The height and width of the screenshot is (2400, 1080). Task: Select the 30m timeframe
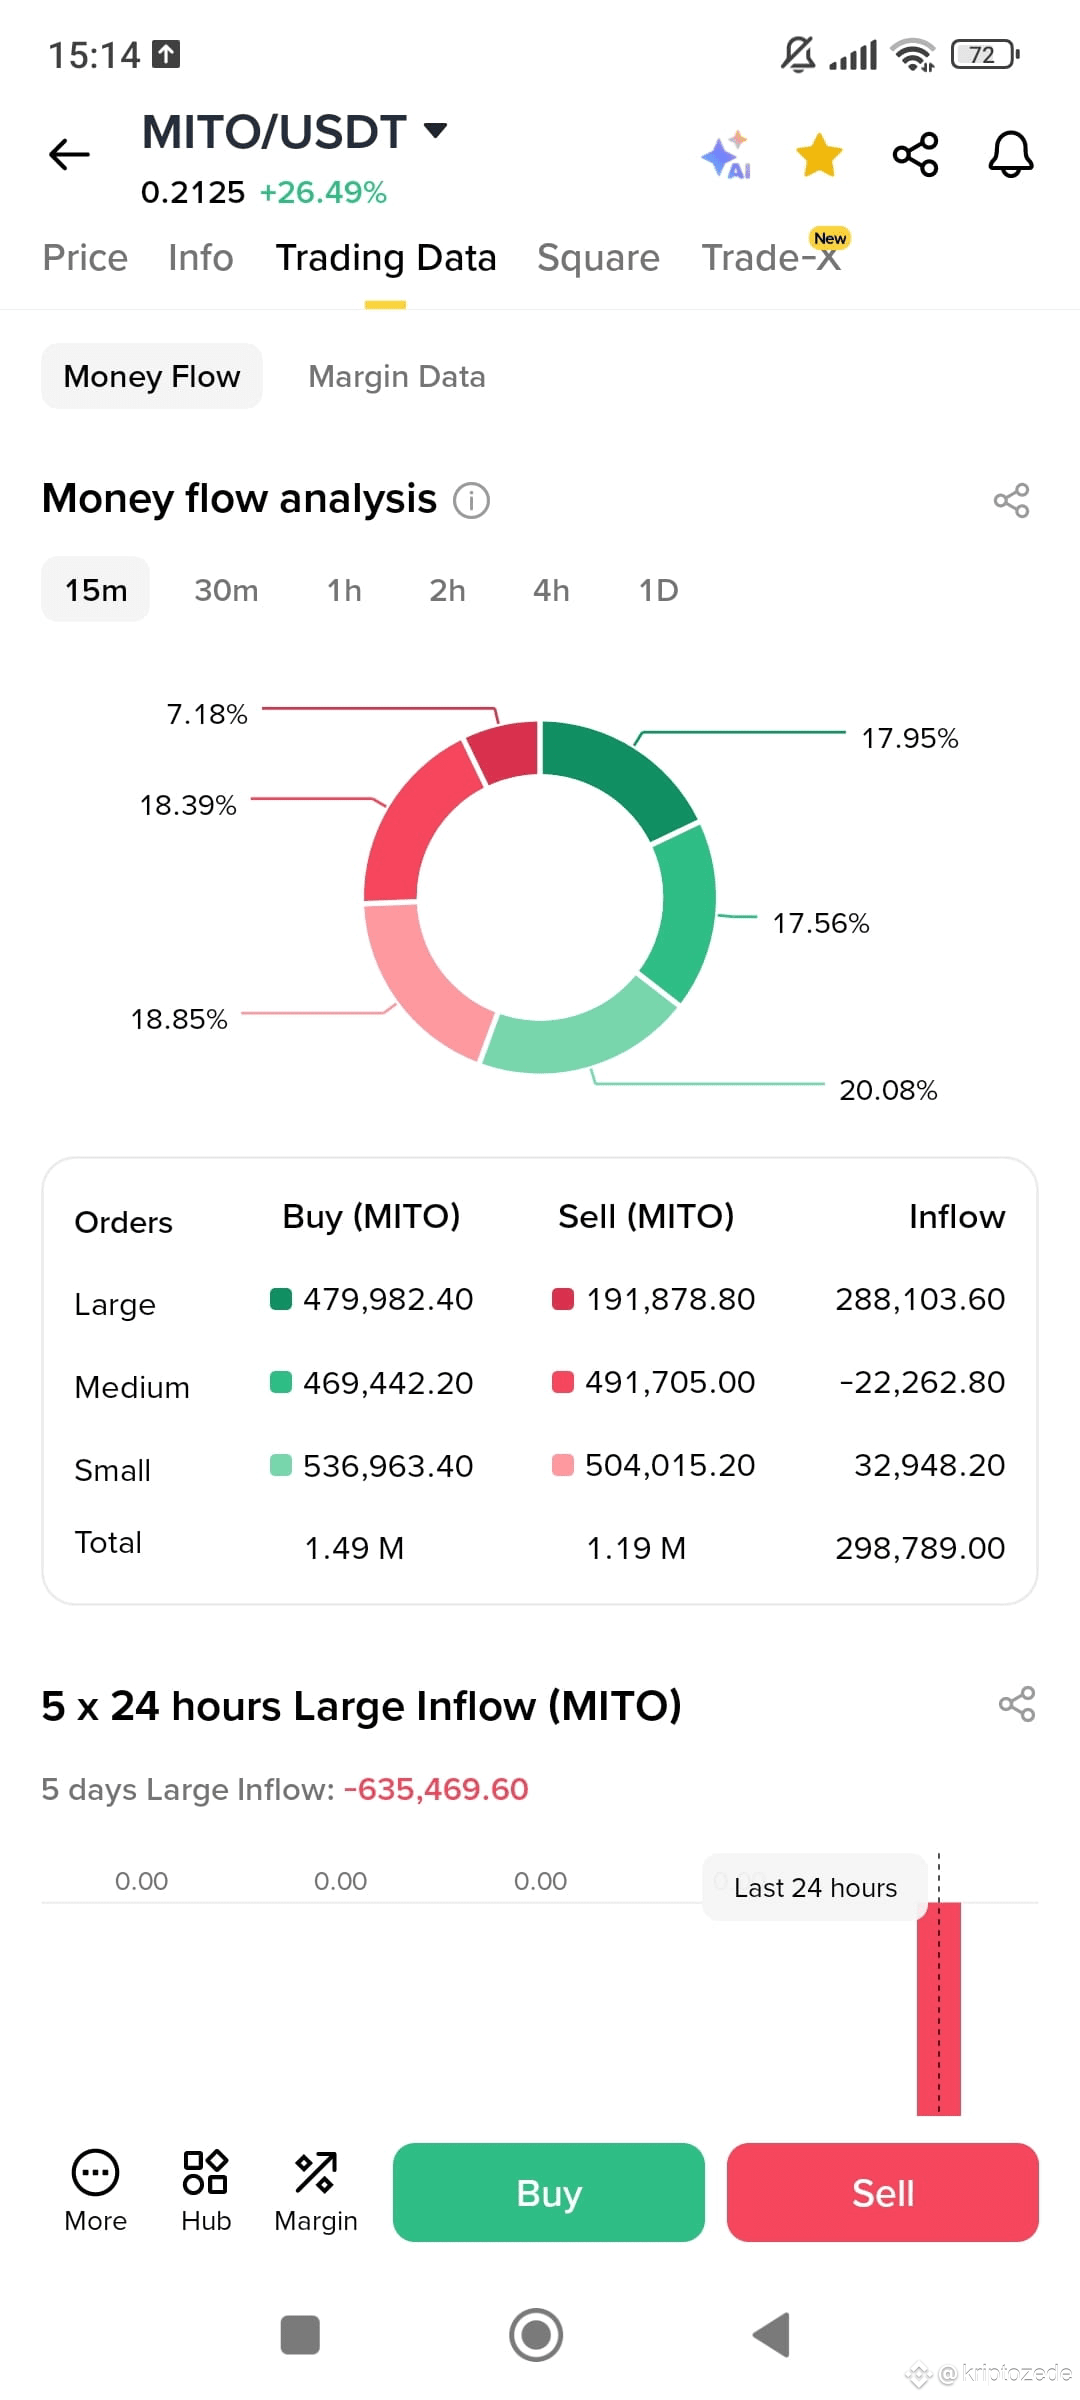(226, 590)
